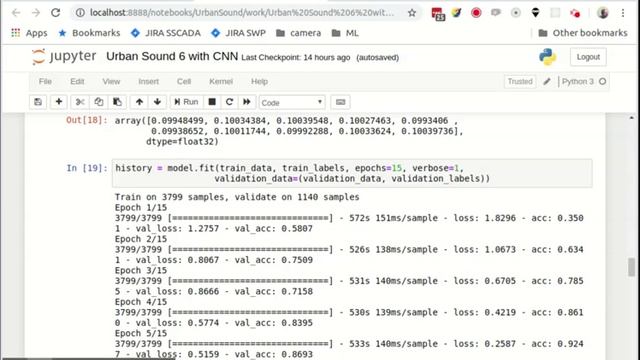Open the cell type Code dropdown
This screenshot has width=640, height=360.
pyautogui.click(x=292, y=102)
